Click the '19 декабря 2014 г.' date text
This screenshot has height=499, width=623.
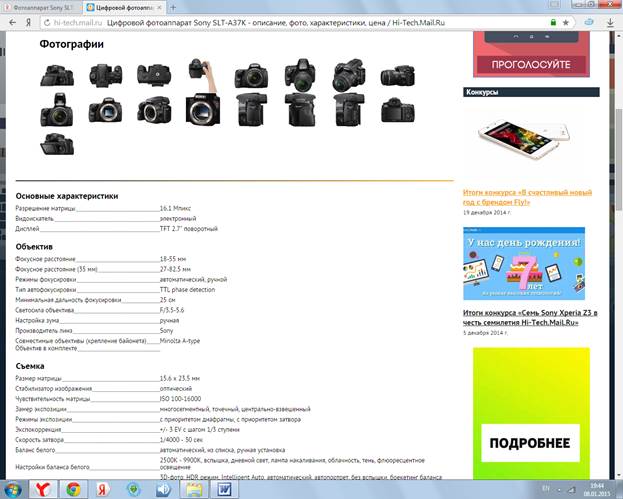coord(487,213)
